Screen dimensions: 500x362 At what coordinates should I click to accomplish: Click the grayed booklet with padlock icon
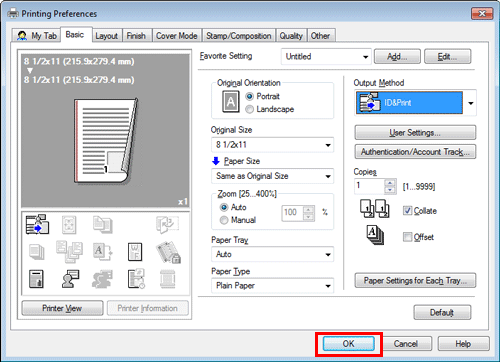168,252
